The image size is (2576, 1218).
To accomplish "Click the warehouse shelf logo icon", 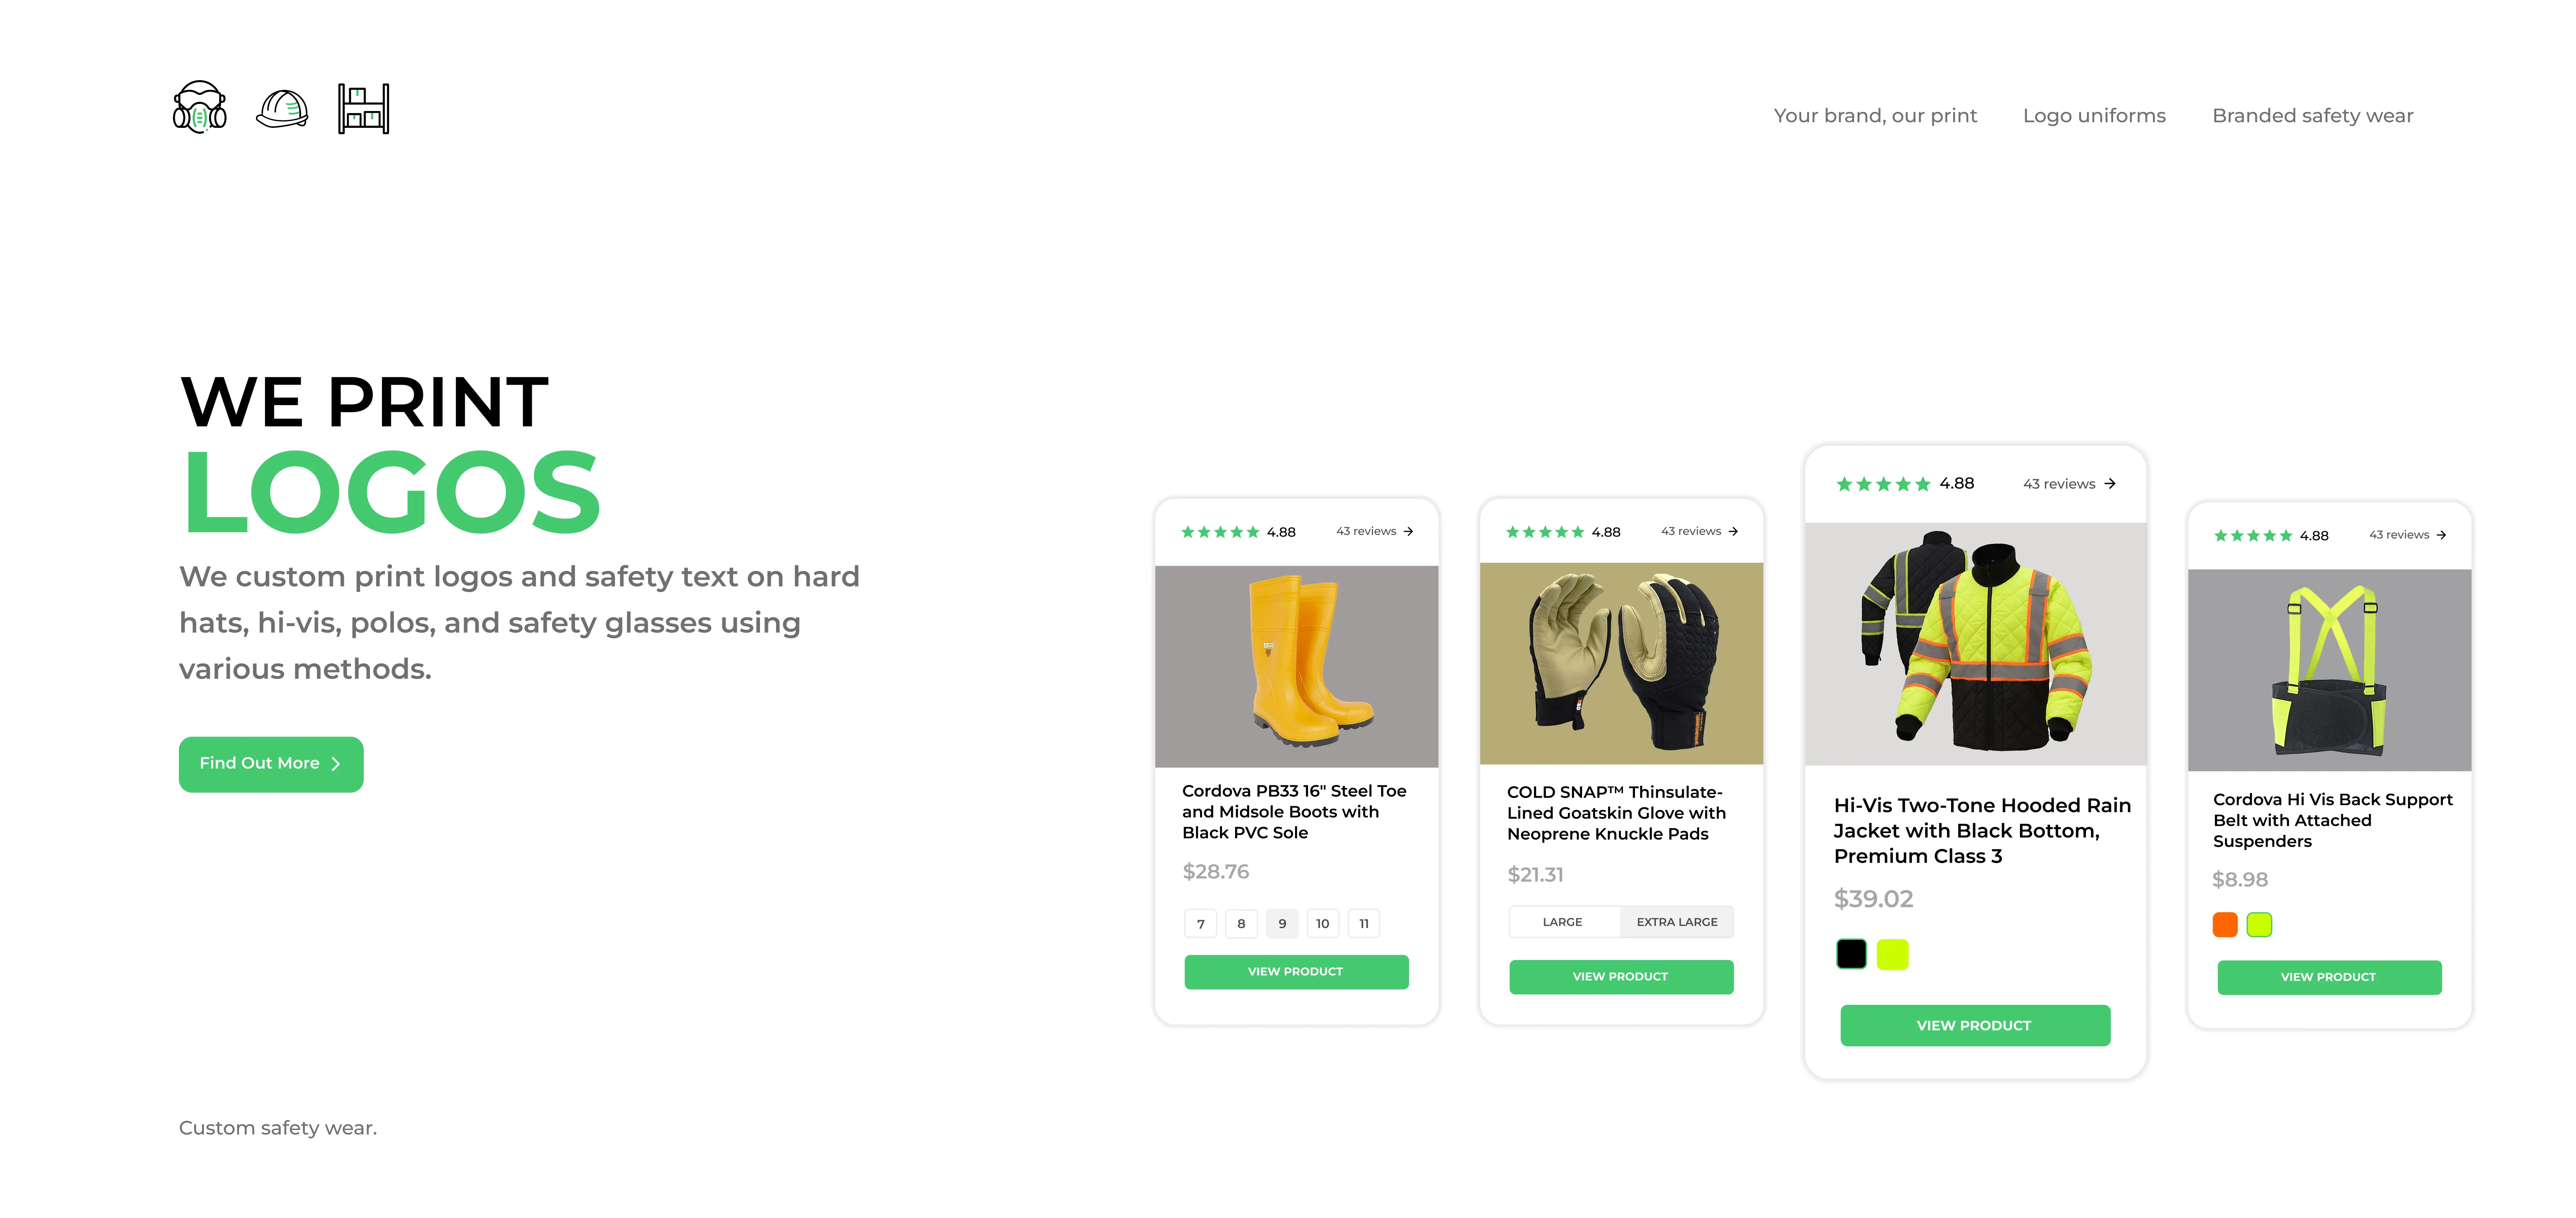I will (364, 108).
